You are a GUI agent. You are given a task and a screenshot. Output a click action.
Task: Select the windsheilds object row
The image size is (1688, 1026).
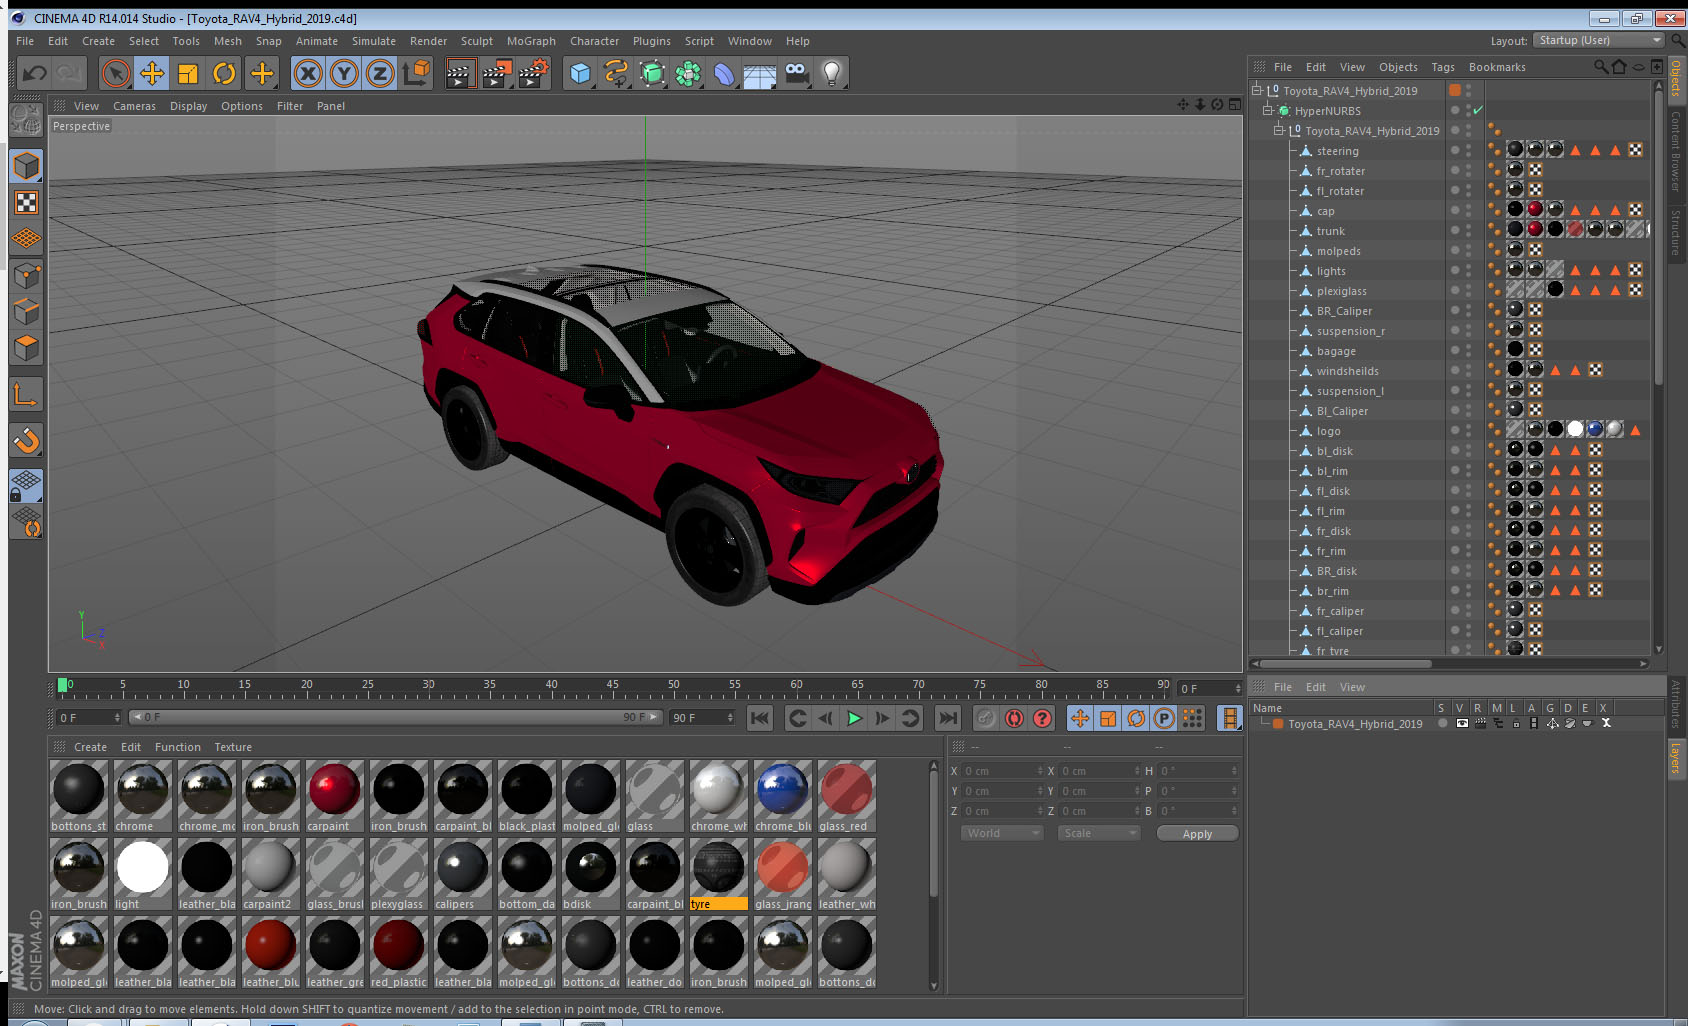(x=1347, y=371)
